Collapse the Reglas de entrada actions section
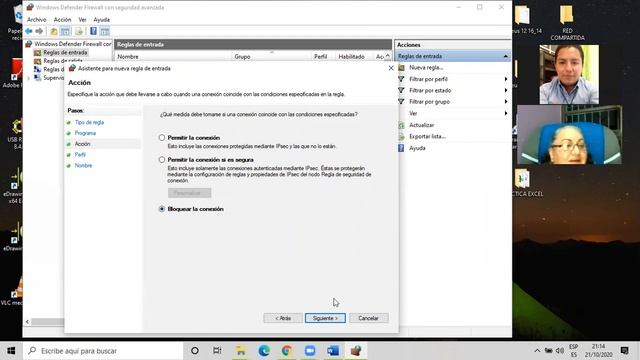The width and height of the screenshot is (640, 360). point(506,56)
